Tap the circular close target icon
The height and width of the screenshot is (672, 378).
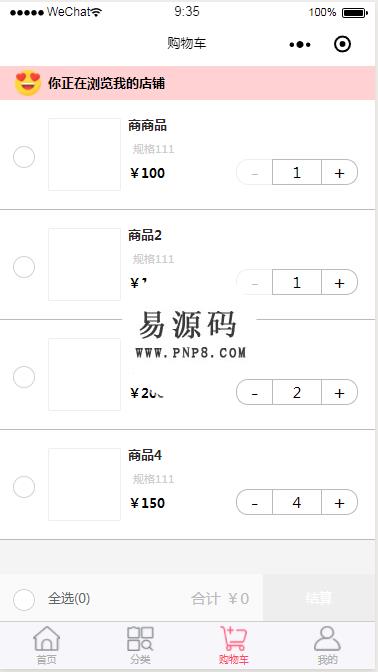pos(342,44)
